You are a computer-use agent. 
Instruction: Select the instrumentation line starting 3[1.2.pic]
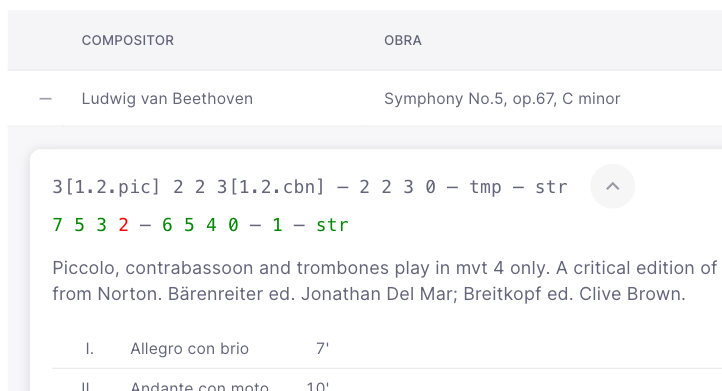coord(310,187)
